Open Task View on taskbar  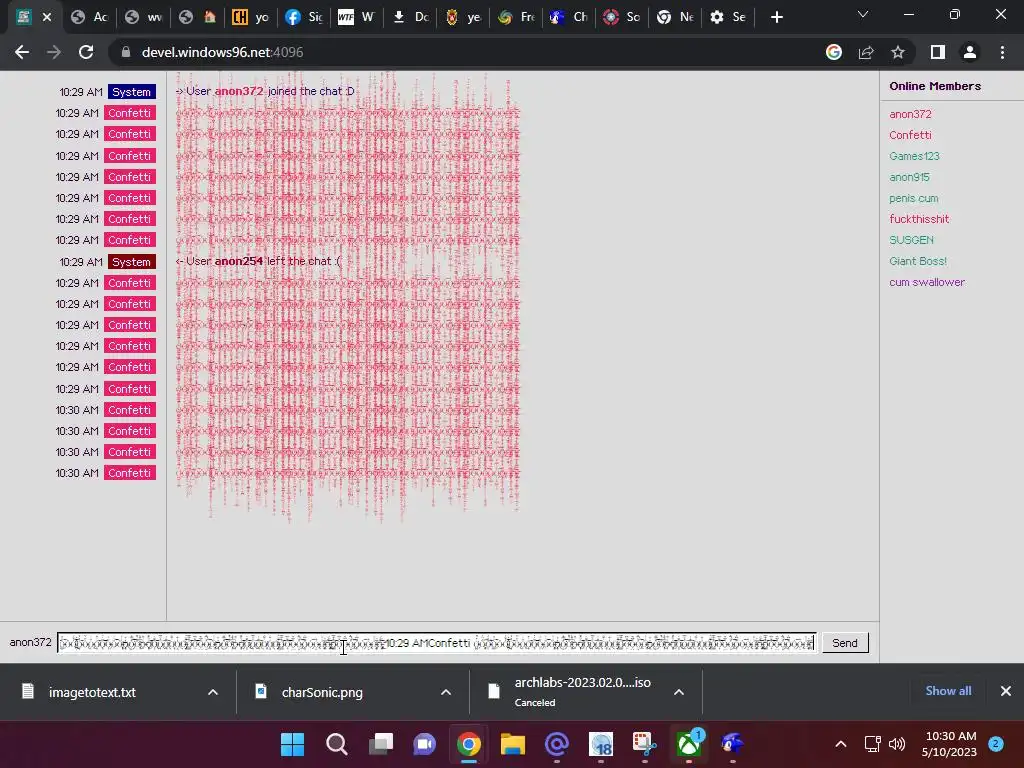381,744
